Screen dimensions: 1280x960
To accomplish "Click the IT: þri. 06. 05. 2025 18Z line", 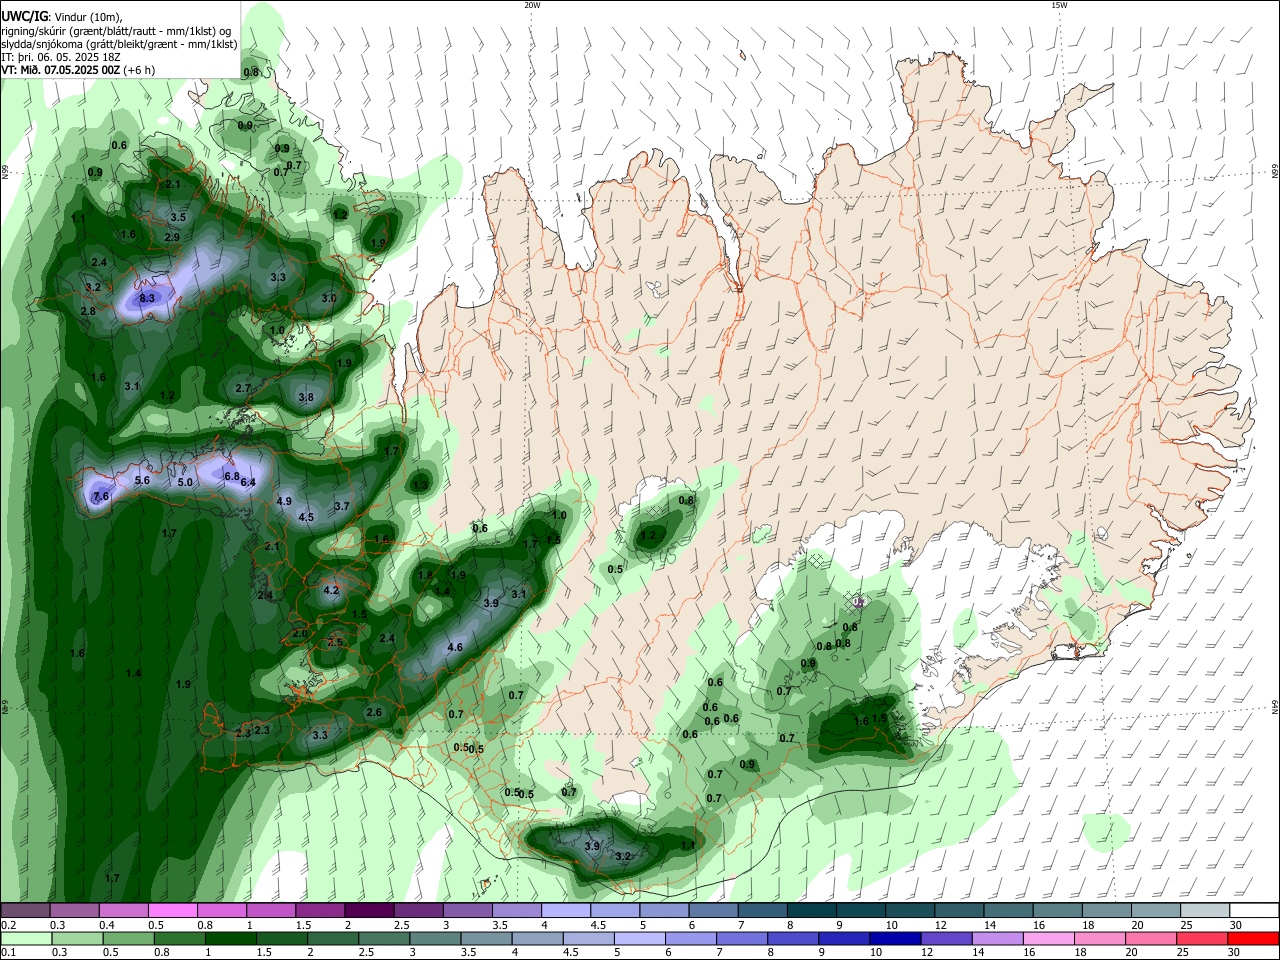I will pos(61,57).
